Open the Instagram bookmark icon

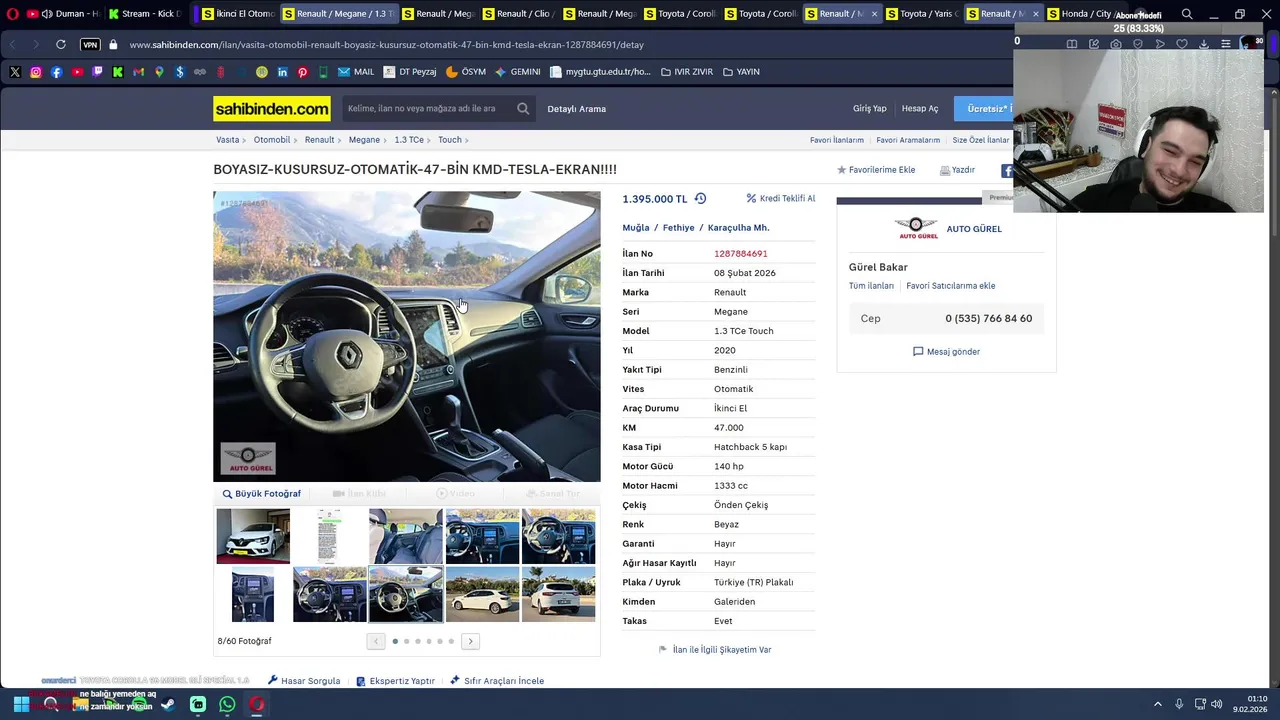[36, 72]
